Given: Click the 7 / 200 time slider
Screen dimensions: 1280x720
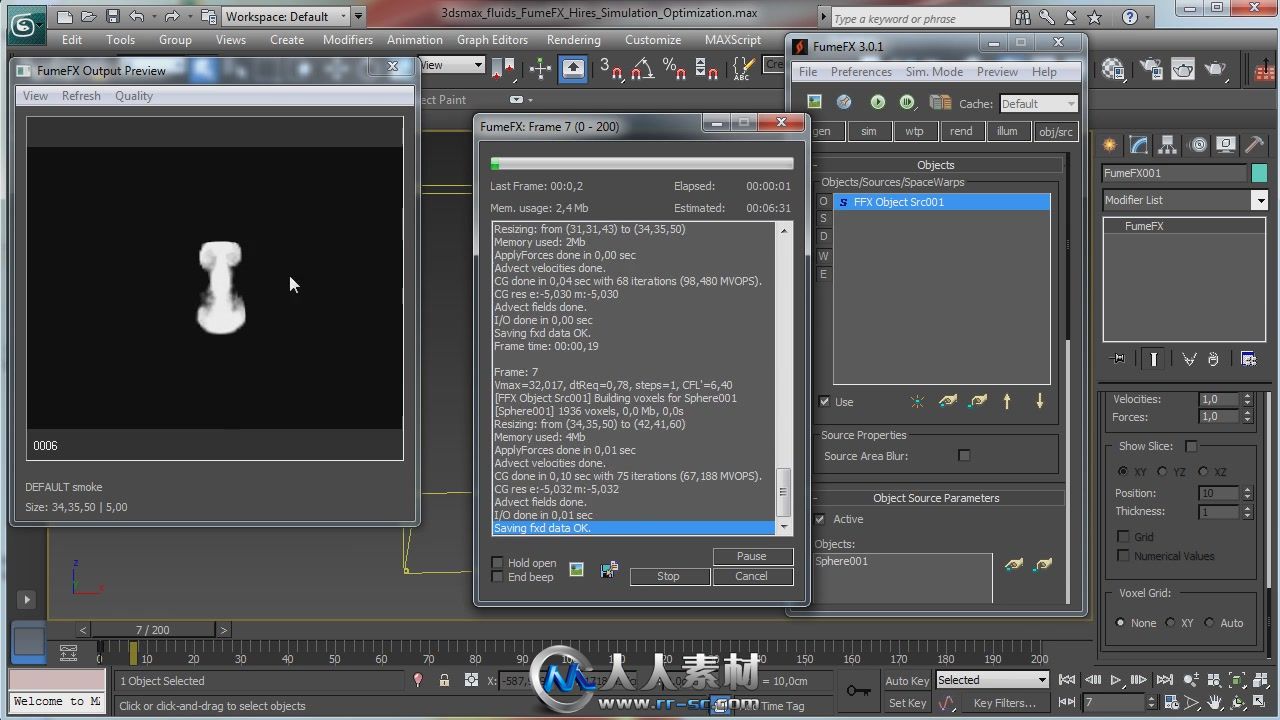Looking at the screenshot, I should click(153, 630).
